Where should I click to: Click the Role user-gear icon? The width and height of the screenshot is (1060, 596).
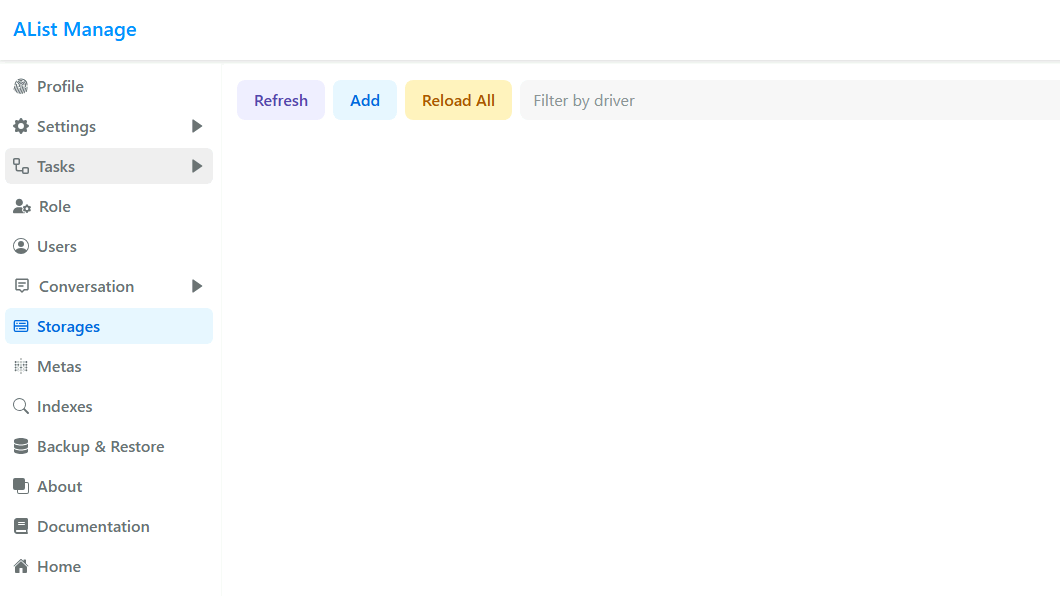(x=21, y=207)
